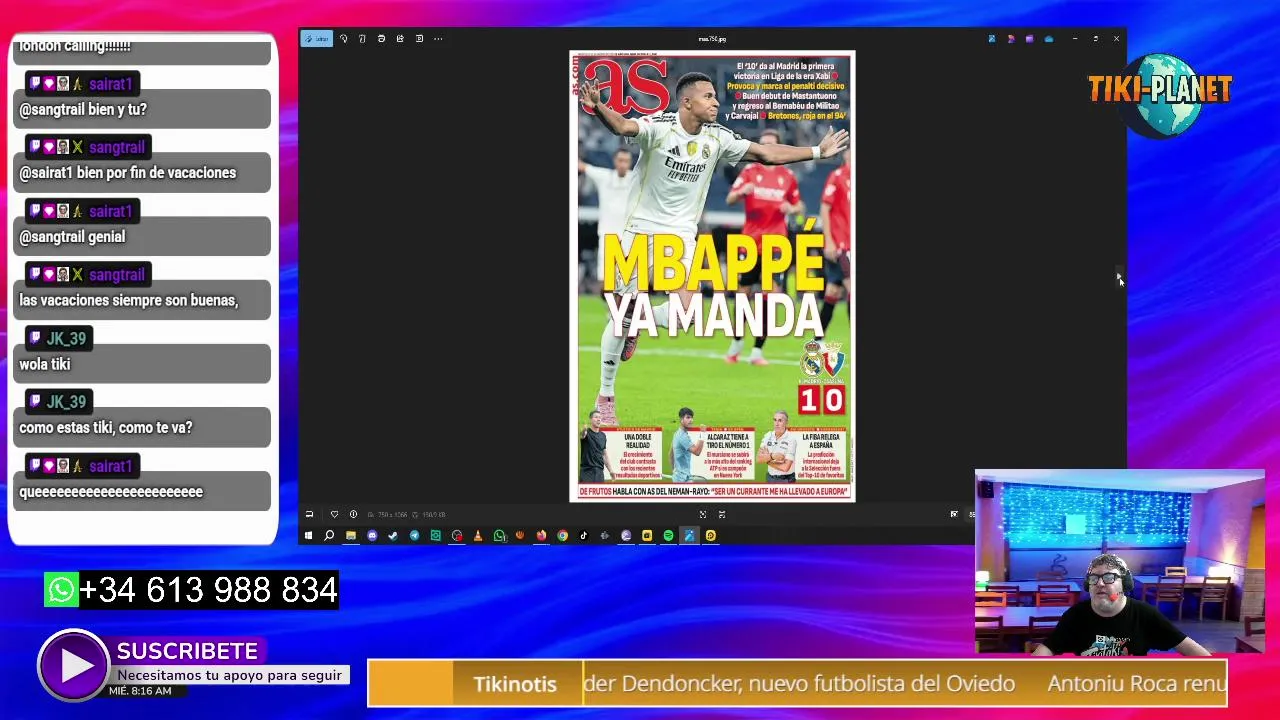This screenshot has height=720, width=1280.
Task: Rotate the image using the toolbar icon
Action: point(343,39)
